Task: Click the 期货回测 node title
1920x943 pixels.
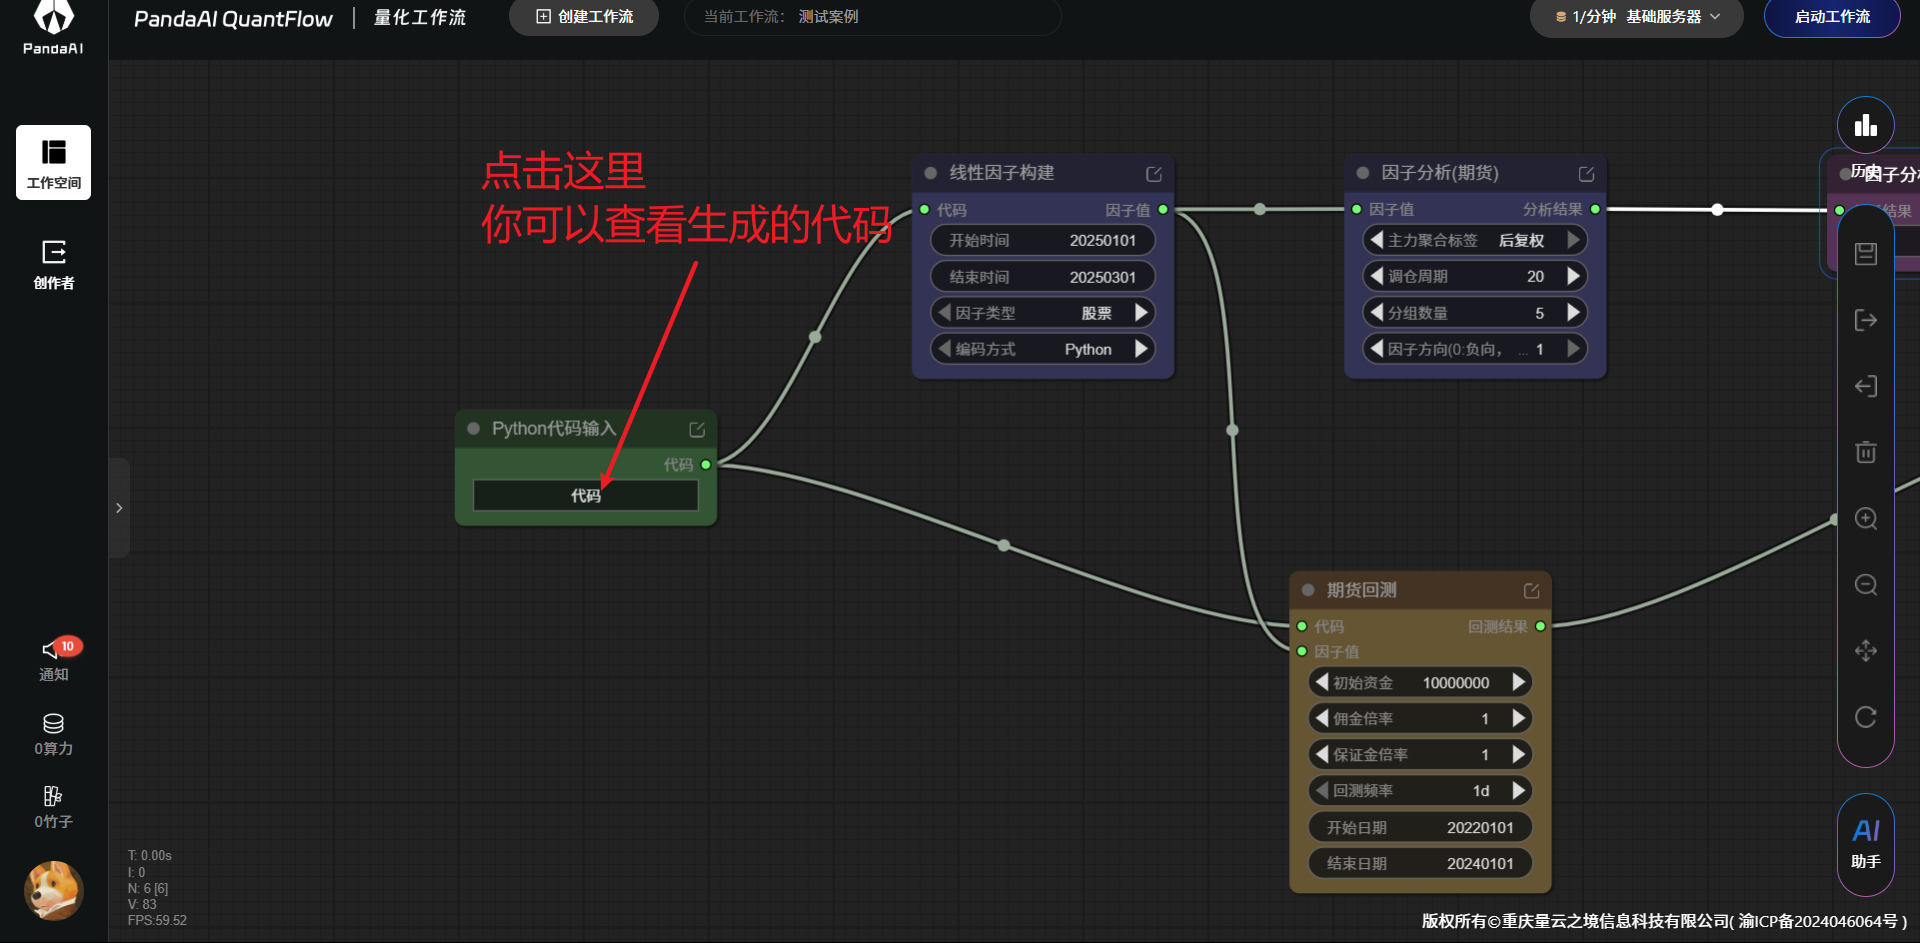Action: [1362, 590]
